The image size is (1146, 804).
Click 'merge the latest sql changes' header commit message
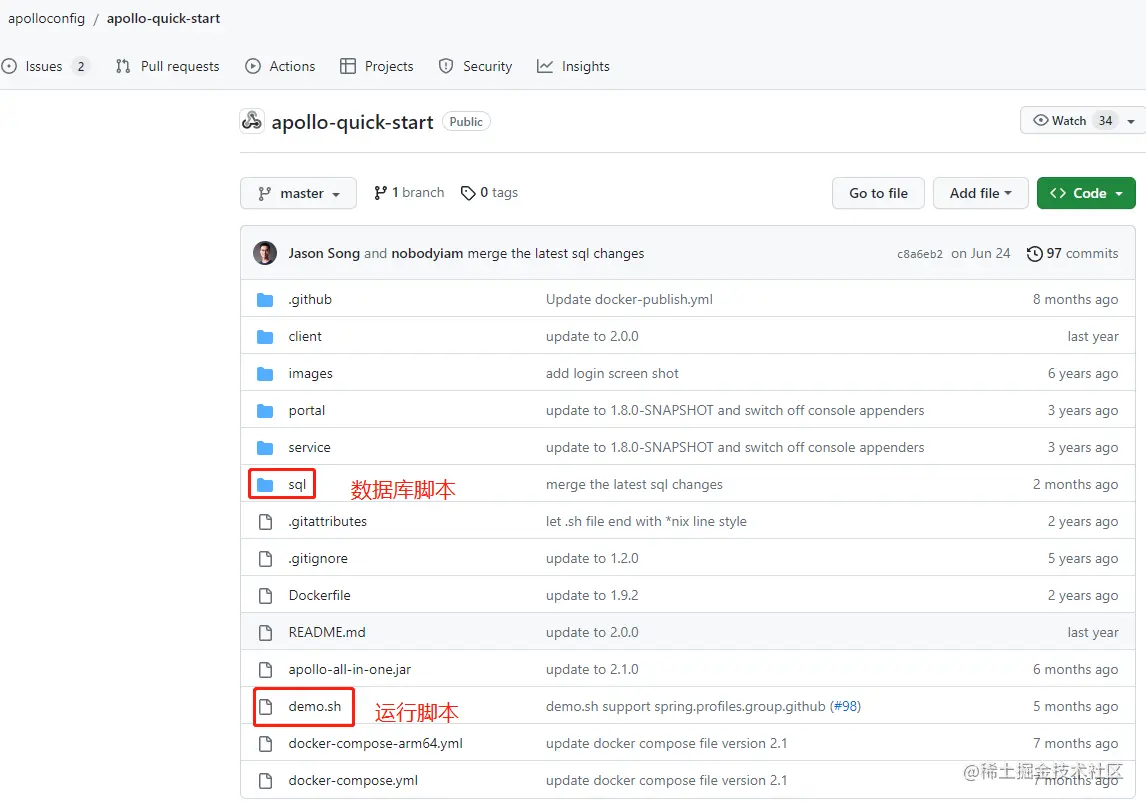555,254
